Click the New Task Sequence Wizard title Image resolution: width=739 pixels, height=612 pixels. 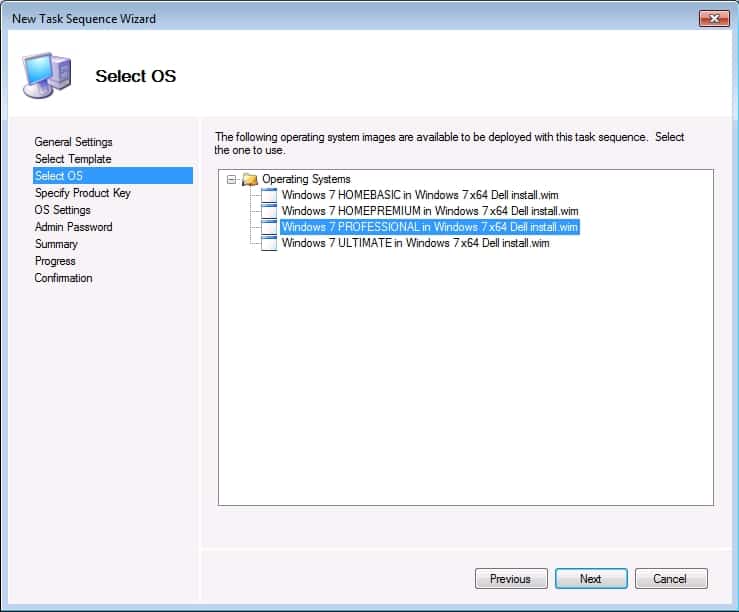pyautogui.click(x=84, y=19)
